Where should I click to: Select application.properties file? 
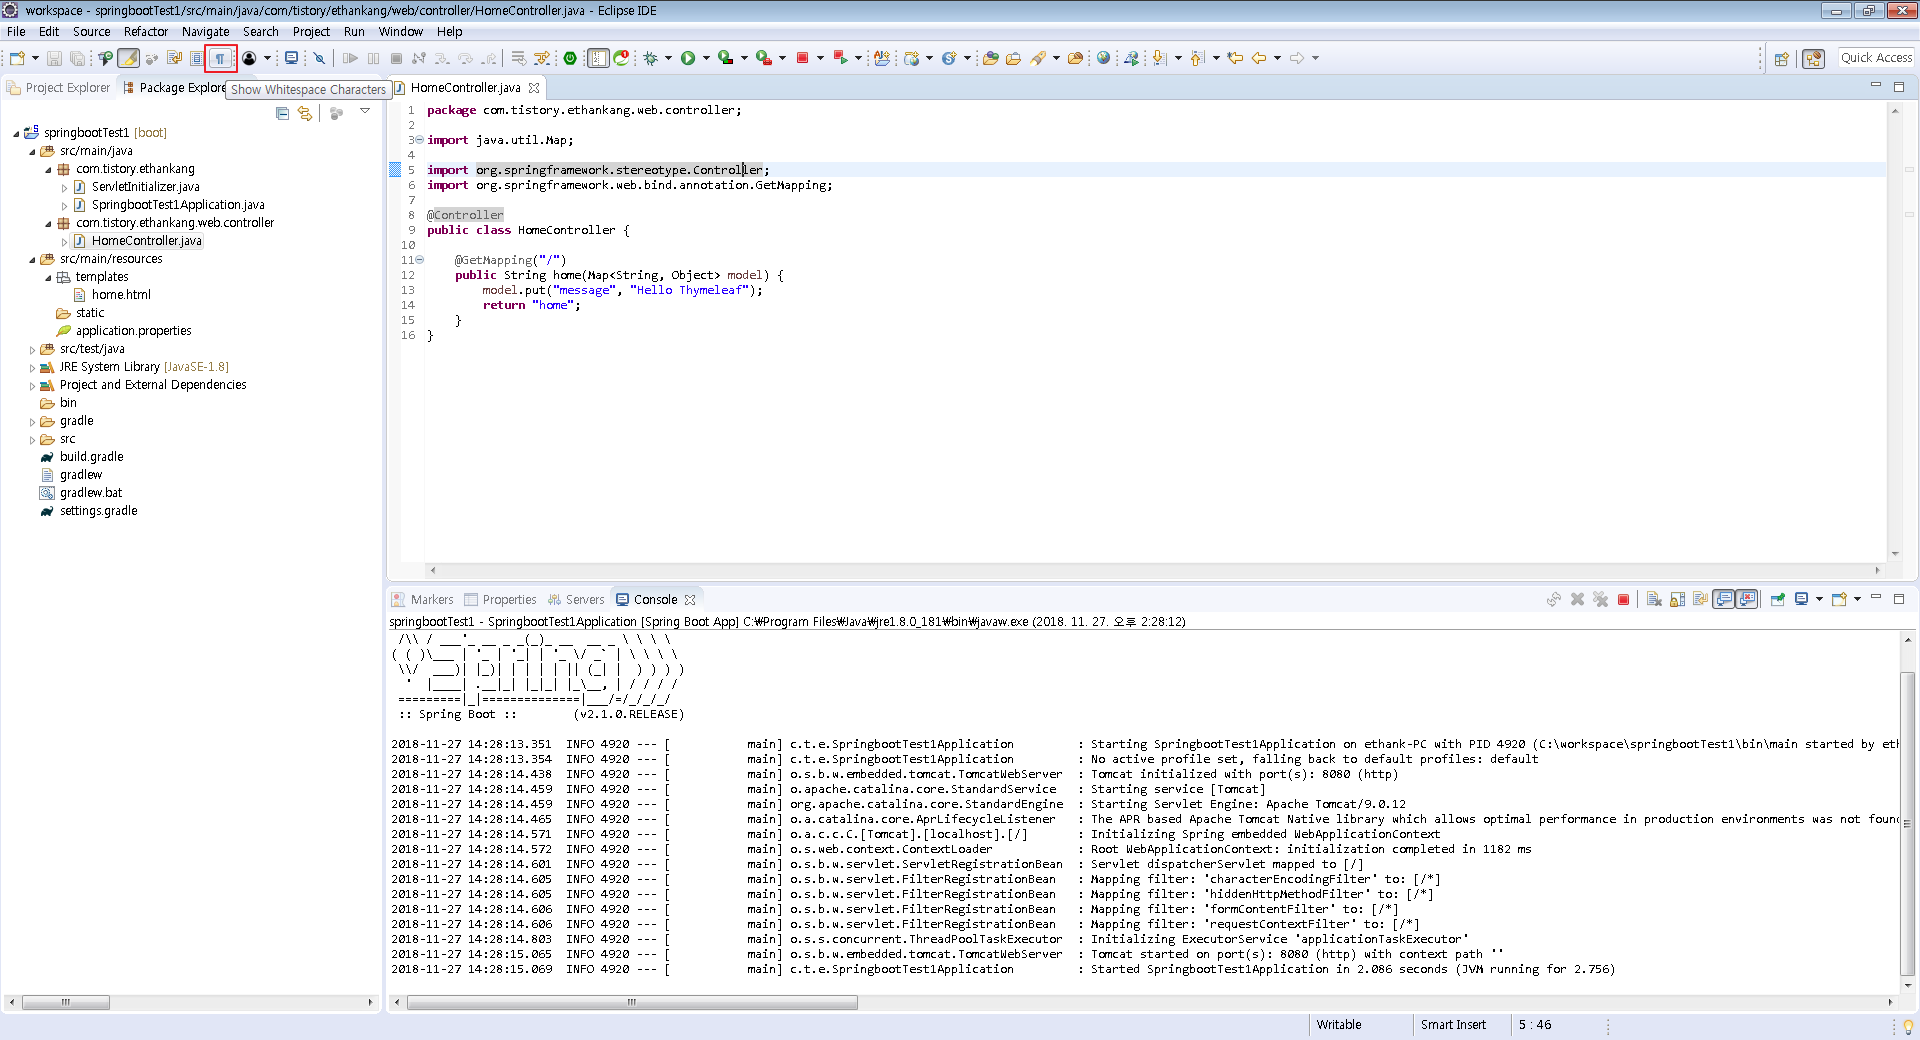click(x=133, y=331)
